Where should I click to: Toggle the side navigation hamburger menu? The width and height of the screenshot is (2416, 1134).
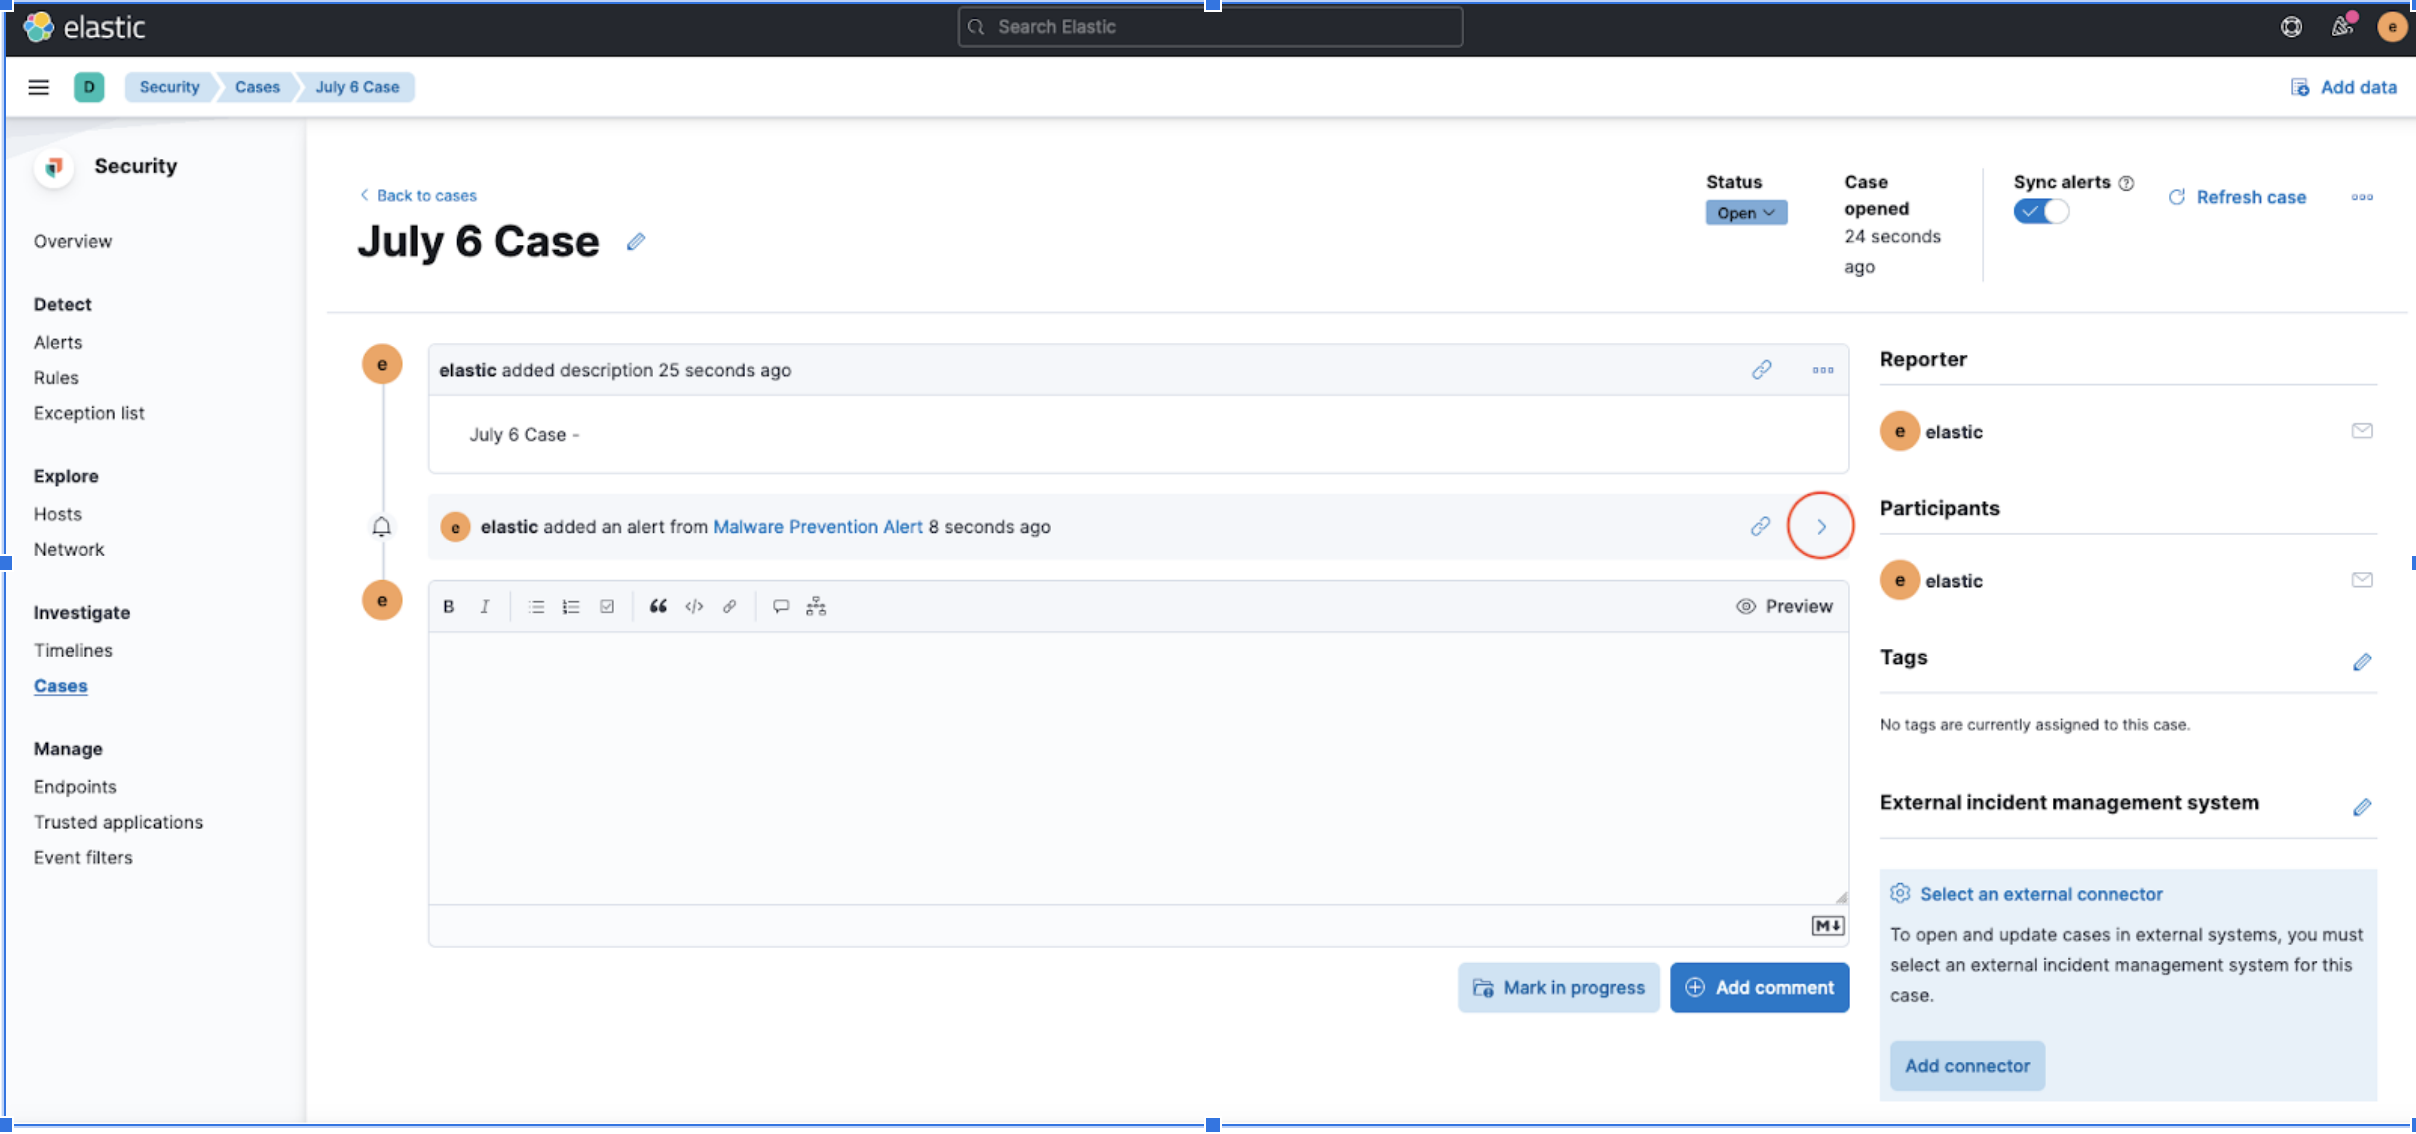[39, 87]
